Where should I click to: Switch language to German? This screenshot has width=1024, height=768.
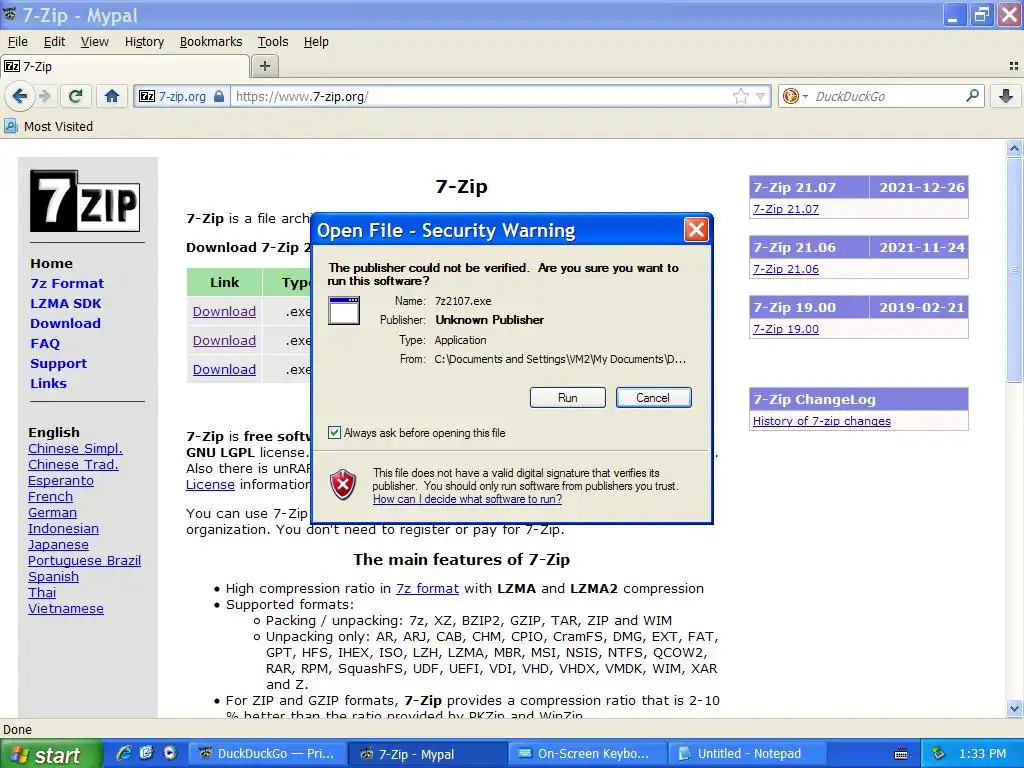tap(52, 513)
